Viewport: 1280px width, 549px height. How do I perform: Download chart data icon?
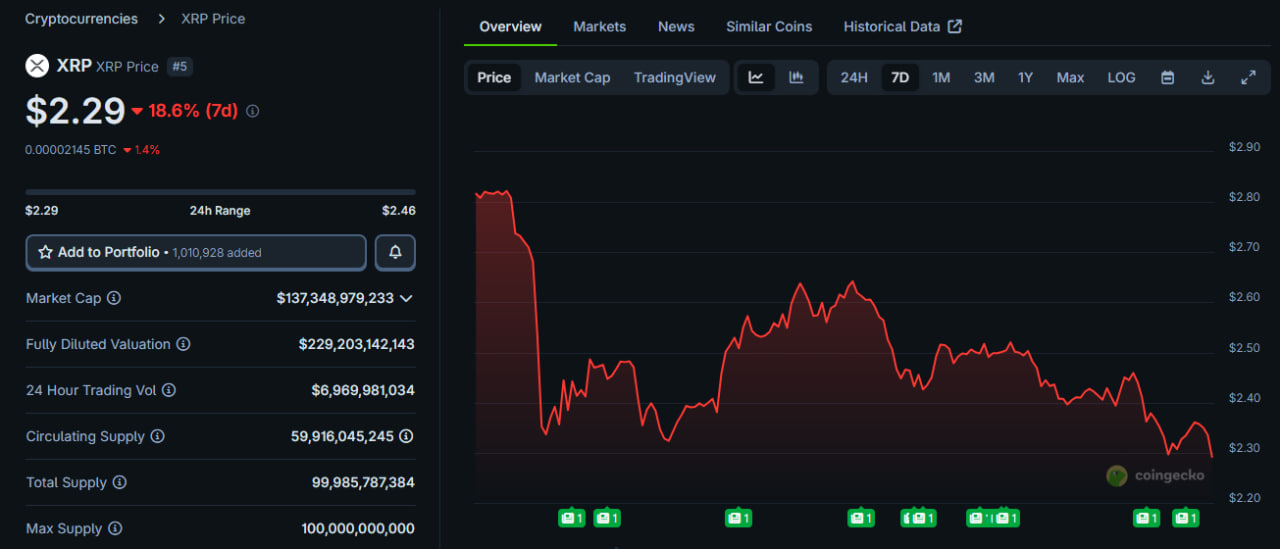1207,78
